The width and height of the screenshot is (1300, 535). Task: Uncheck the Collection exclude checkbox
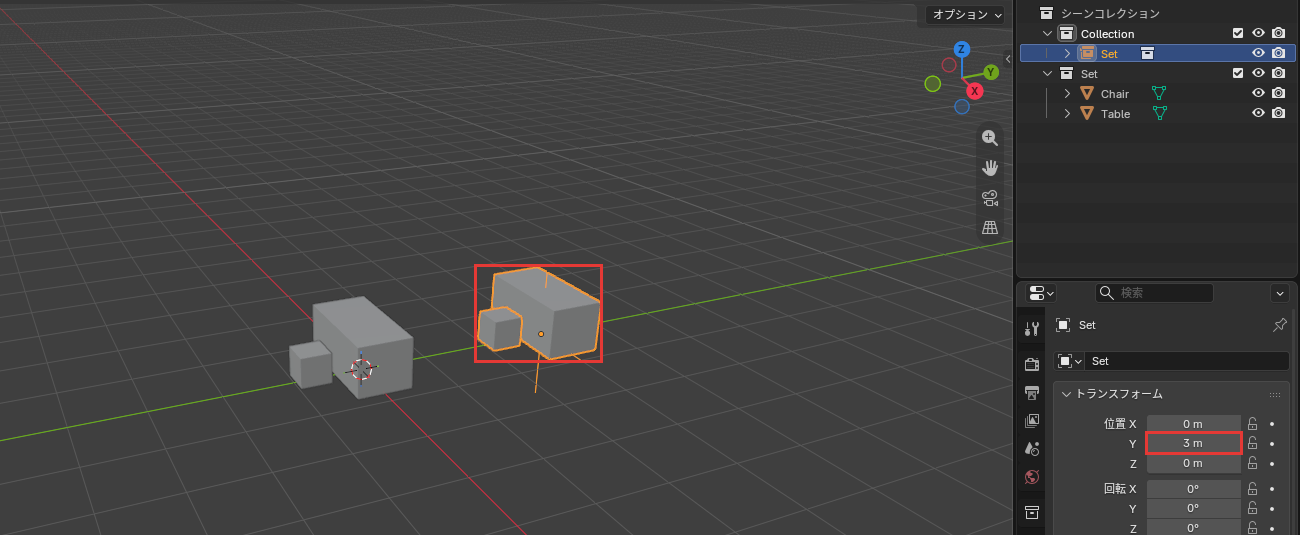click(x=1239, y=33)
